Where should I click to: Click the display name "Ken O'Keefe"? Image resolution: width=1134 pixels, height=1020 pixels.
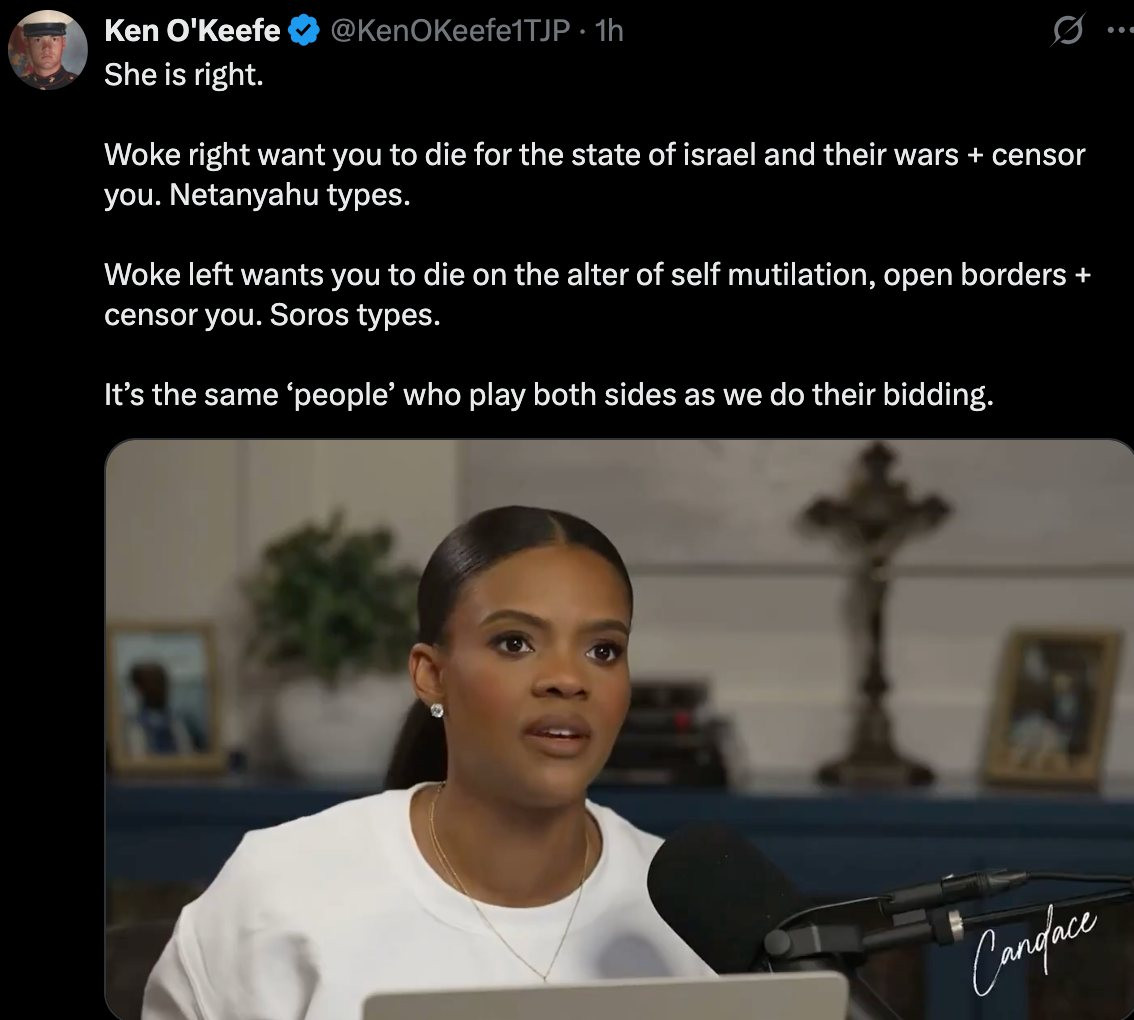click(x=192, y=32)
